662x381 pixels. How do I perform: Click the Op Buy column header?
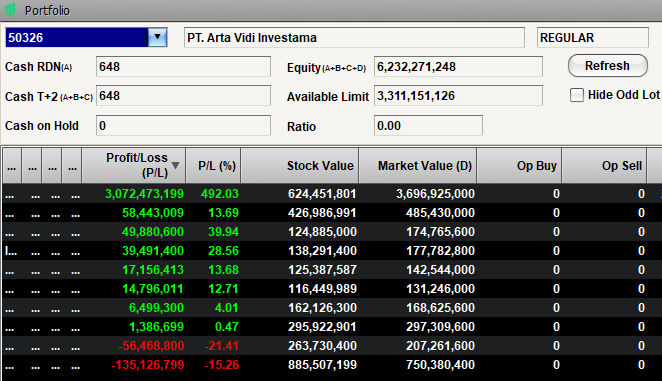coord(519,165)
